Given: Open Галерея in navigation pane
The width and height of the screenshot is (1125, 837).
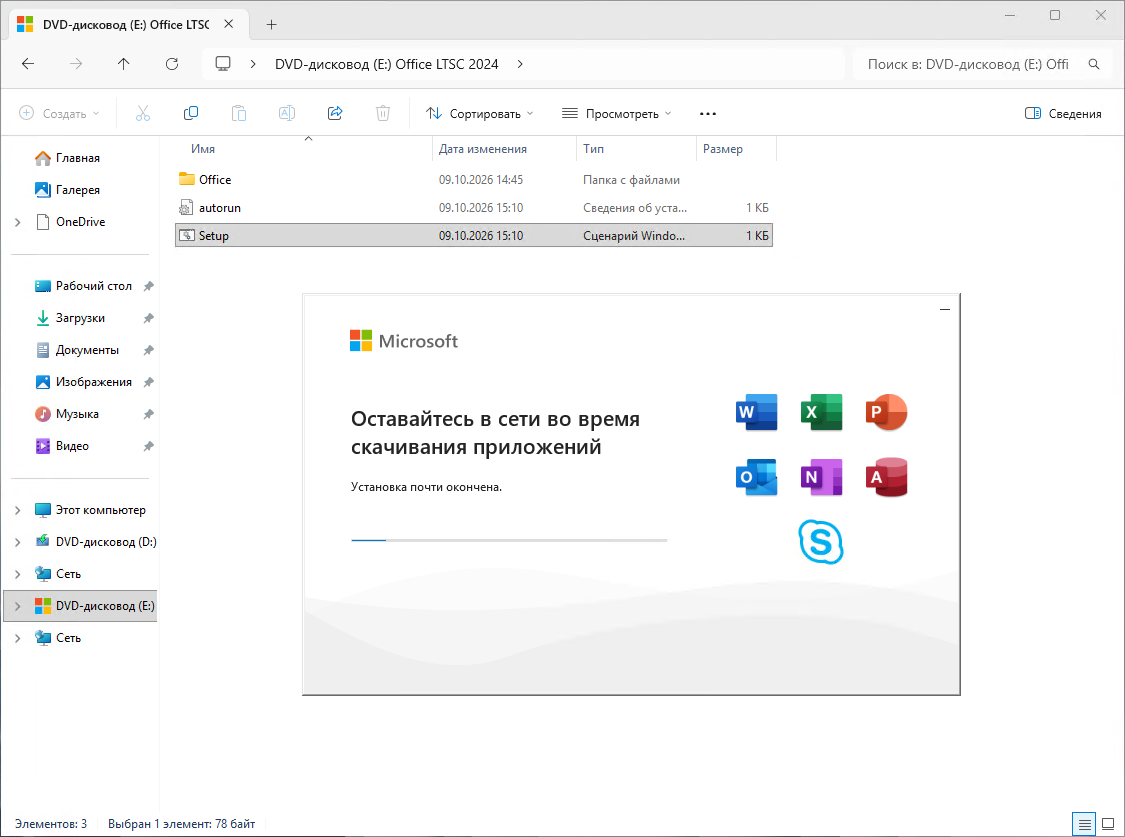Looking at the screenshot, I should 77,190.
